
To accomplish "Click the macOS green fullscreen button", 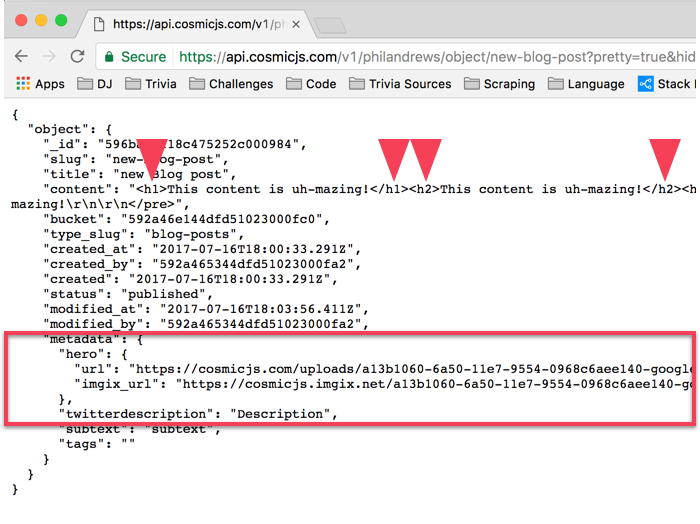I will pos(61,20).
